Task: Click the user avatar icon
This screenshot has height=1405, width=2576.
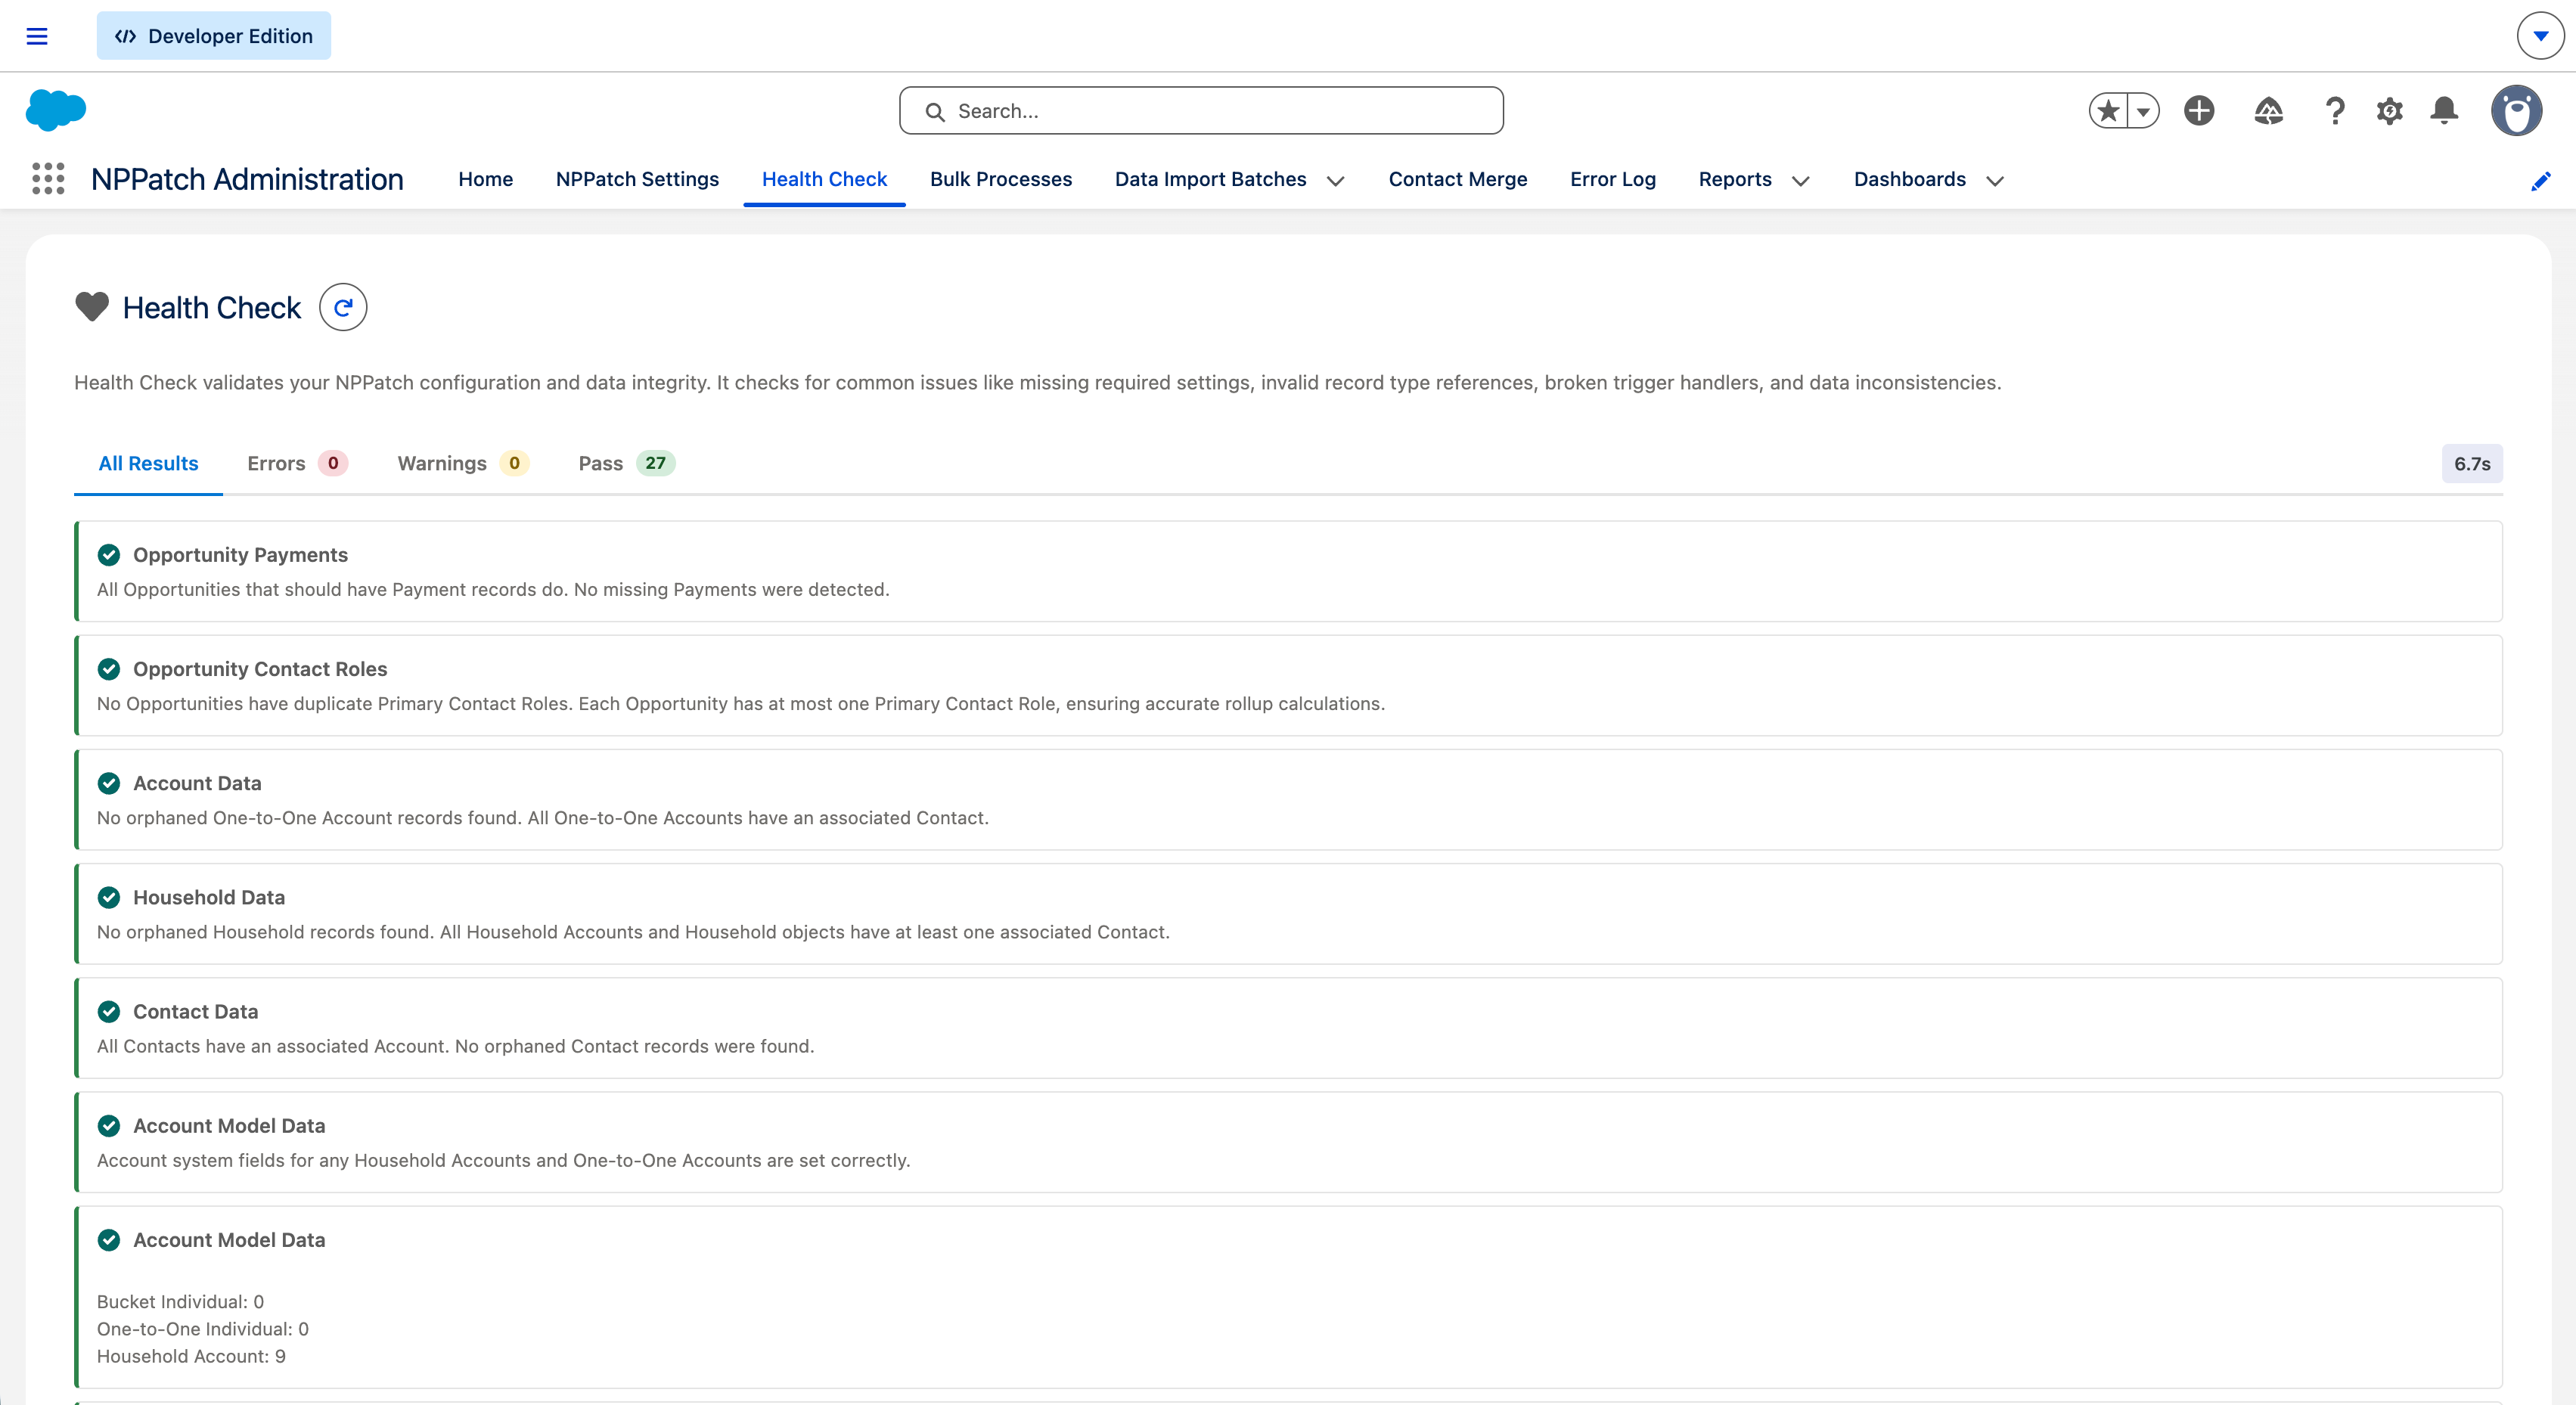Action: (x=2518, y=110)
